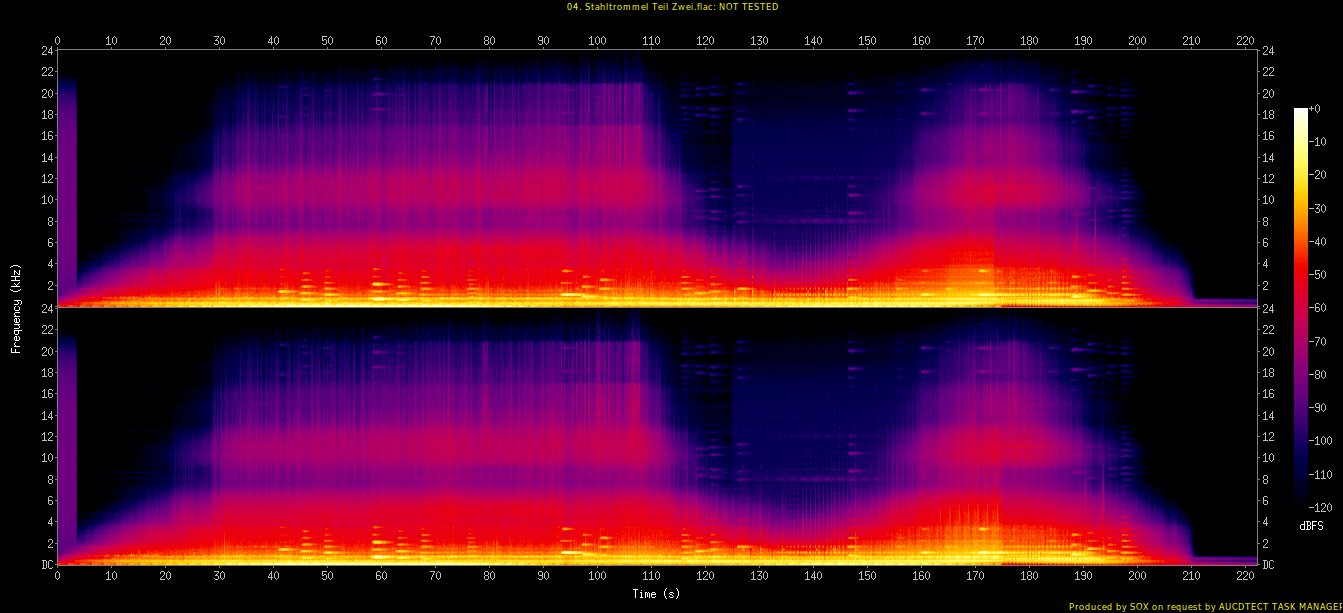This screenshot has width=1343, height=613.
Task: Click the "Frequency (kHz)" axis label
Action: coord(16,305)
